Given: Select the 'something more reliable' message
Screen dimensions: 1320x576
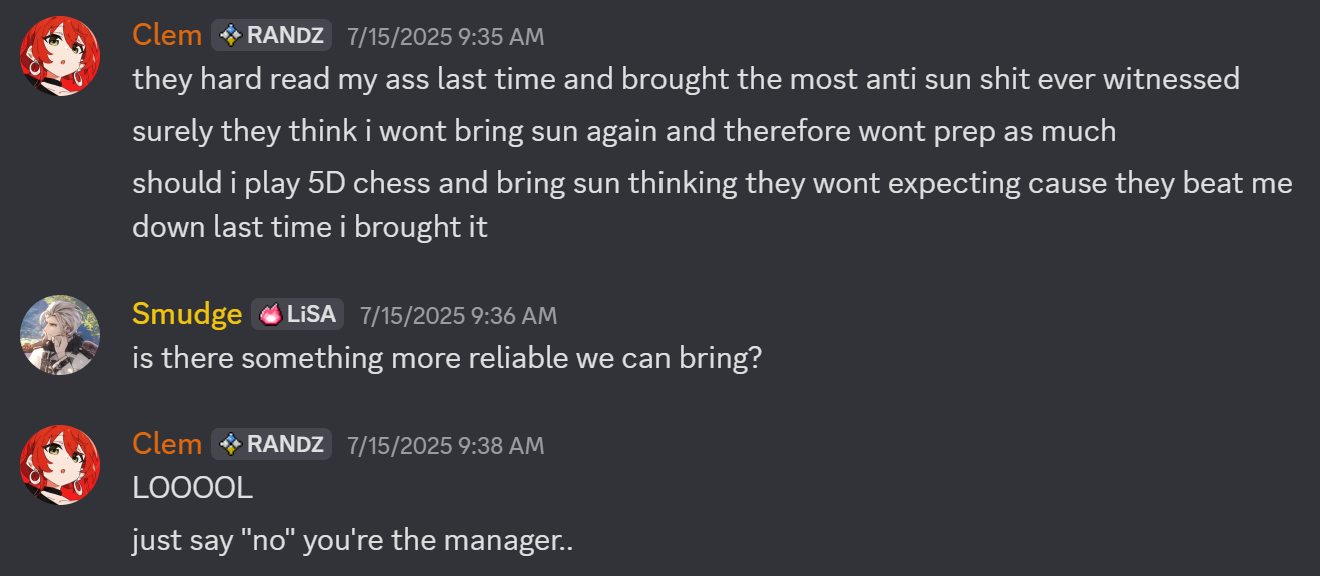Looking at the screenshot, I should [x=447, y=358].
